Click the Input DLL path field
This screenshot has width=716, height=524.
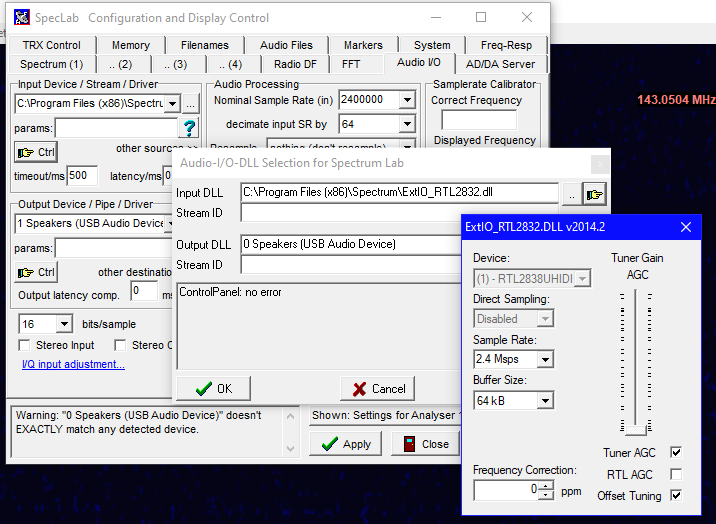[x=399, y=192]
